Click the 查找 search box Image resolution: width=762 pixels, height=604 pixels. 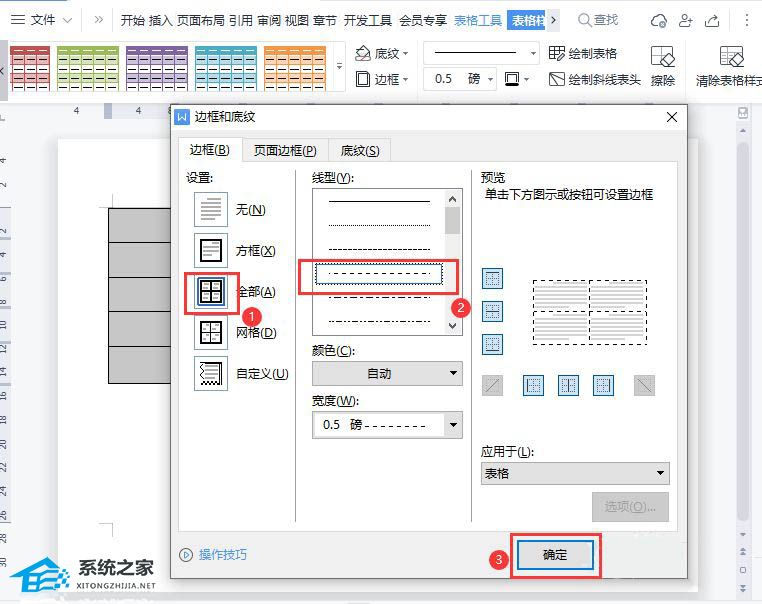(598, 20)
